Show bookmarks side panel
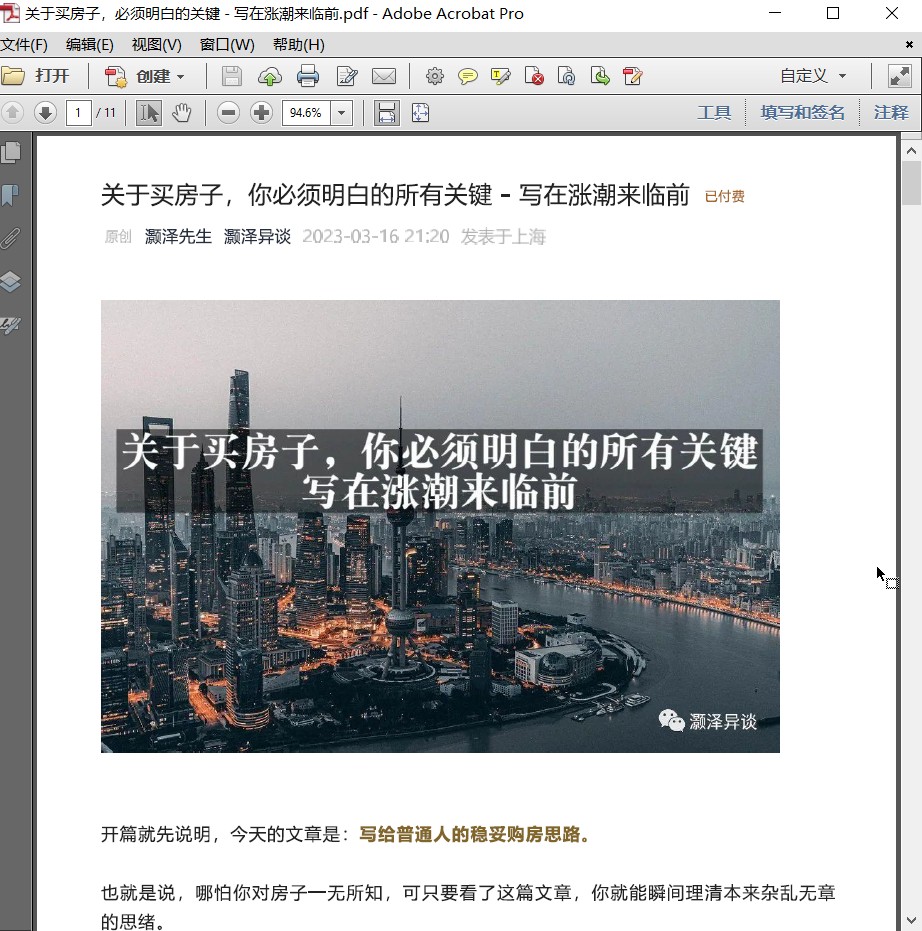Viewport: 922px width, 931px height. click(11, 195)
